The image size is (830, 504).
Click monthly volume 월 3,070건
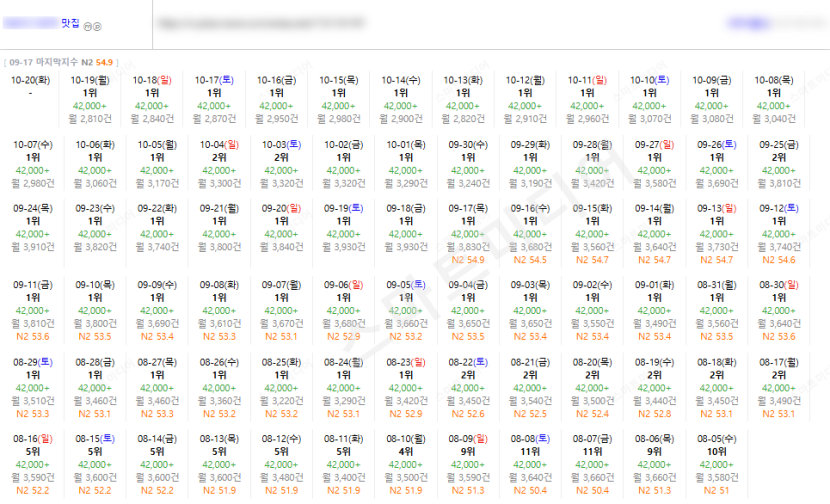pos(649,119)
